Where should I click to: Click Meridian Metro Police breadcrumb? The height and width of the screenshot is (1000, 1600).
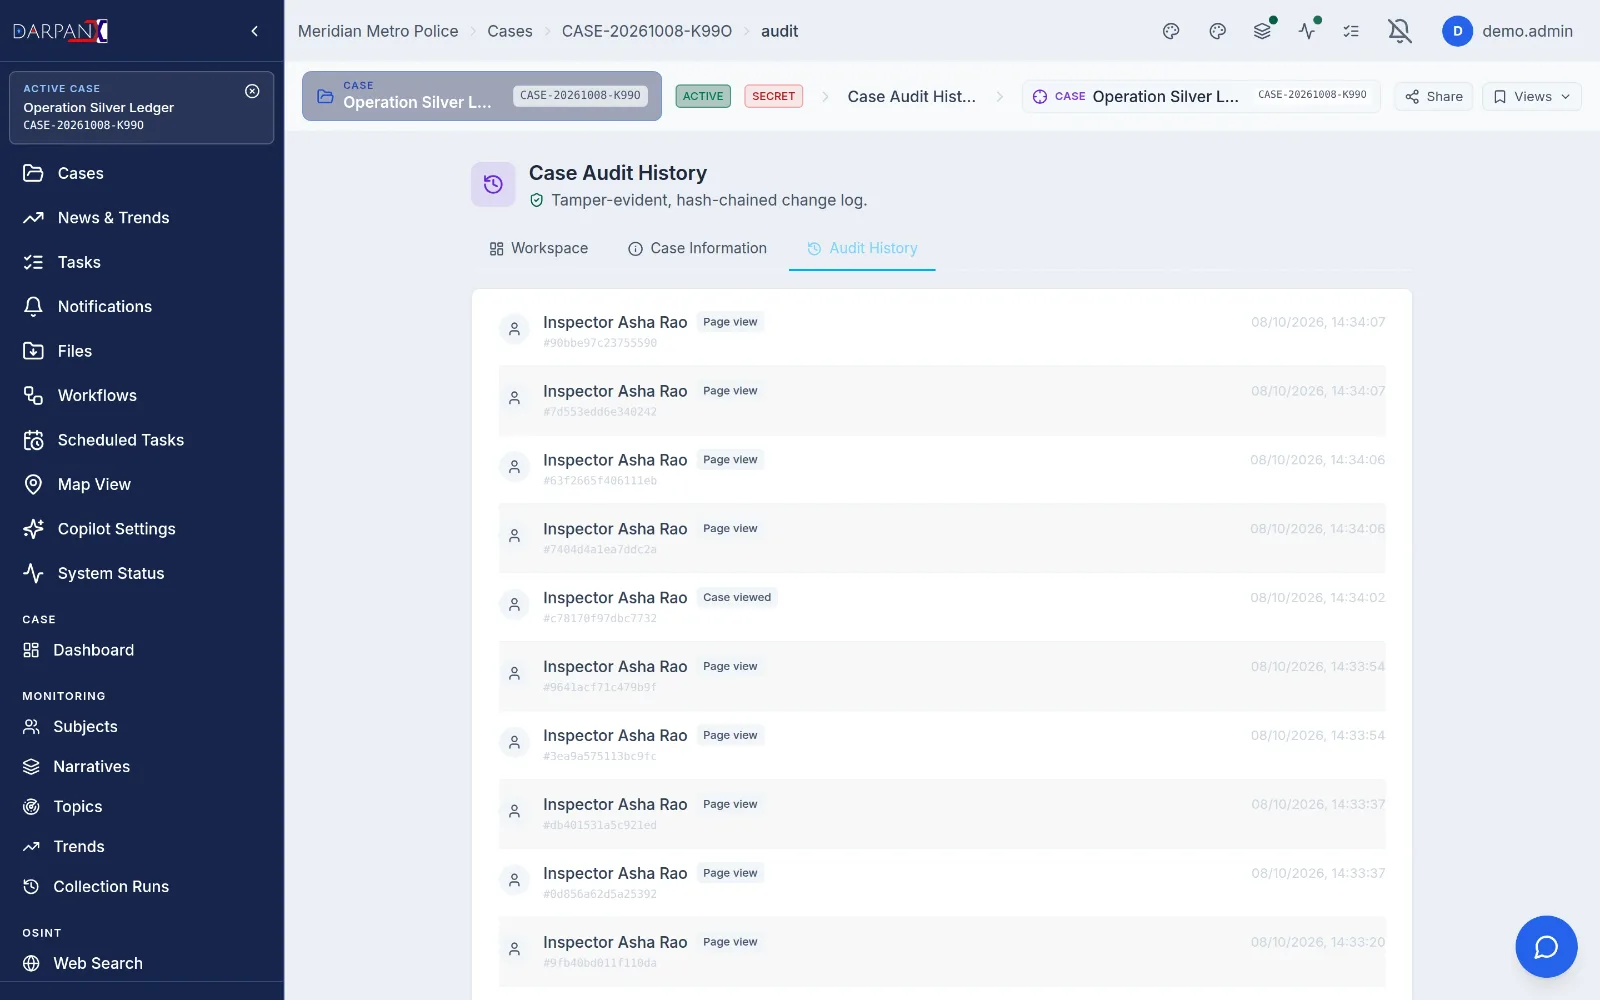coord(378,31)
